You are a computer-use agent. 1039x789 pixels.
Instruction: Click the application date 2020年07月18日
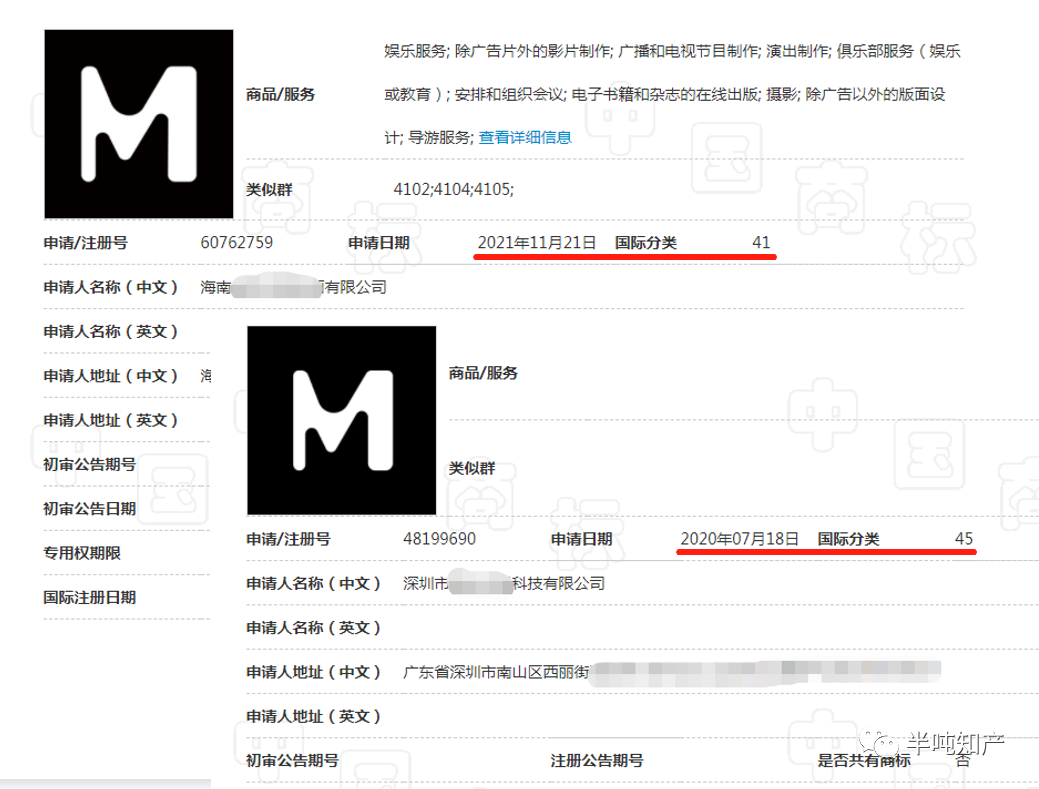739,539
